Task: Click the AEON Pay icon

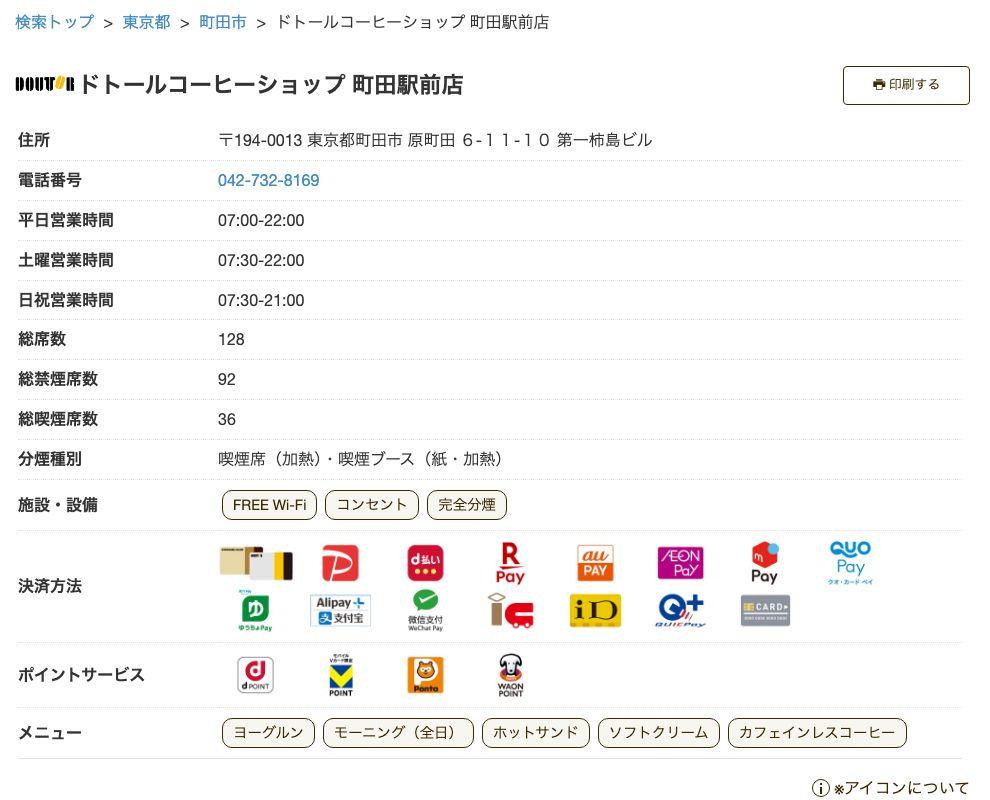Action: (681, 563)
